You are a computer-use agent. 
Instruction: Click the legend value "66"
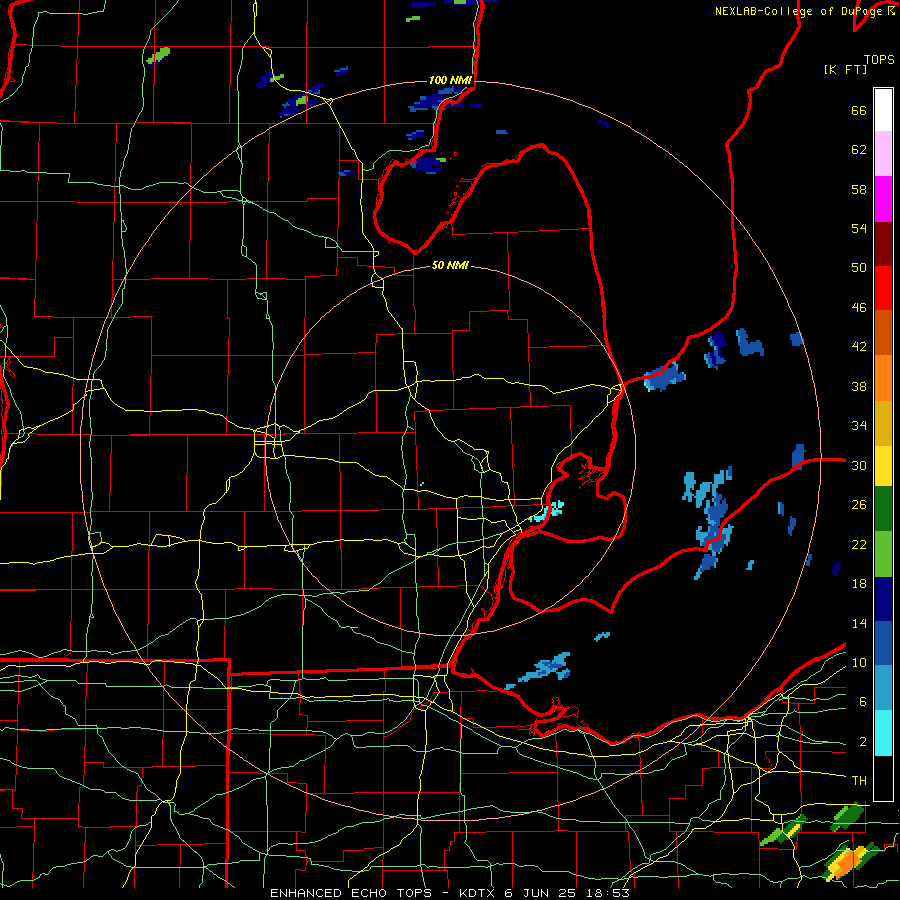(x=859, y=110)
